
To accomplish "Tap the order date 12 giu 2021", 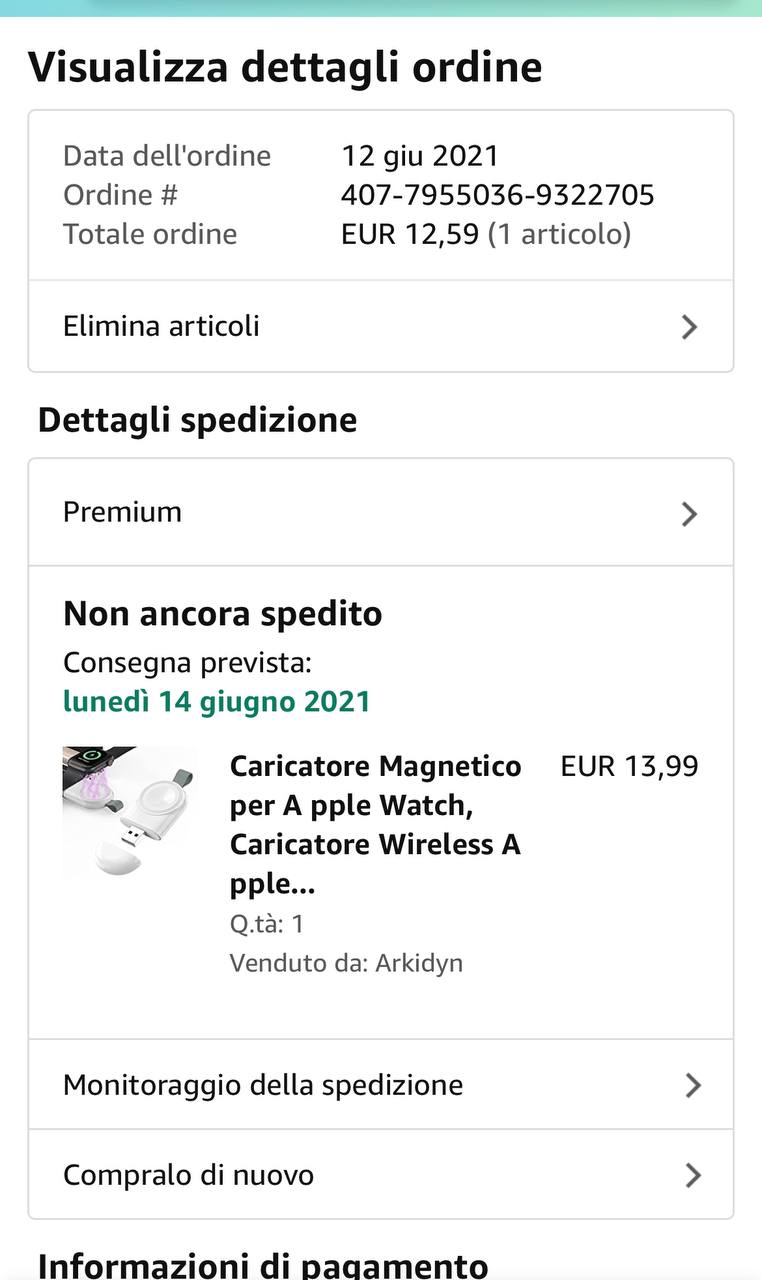I will 419,155.
